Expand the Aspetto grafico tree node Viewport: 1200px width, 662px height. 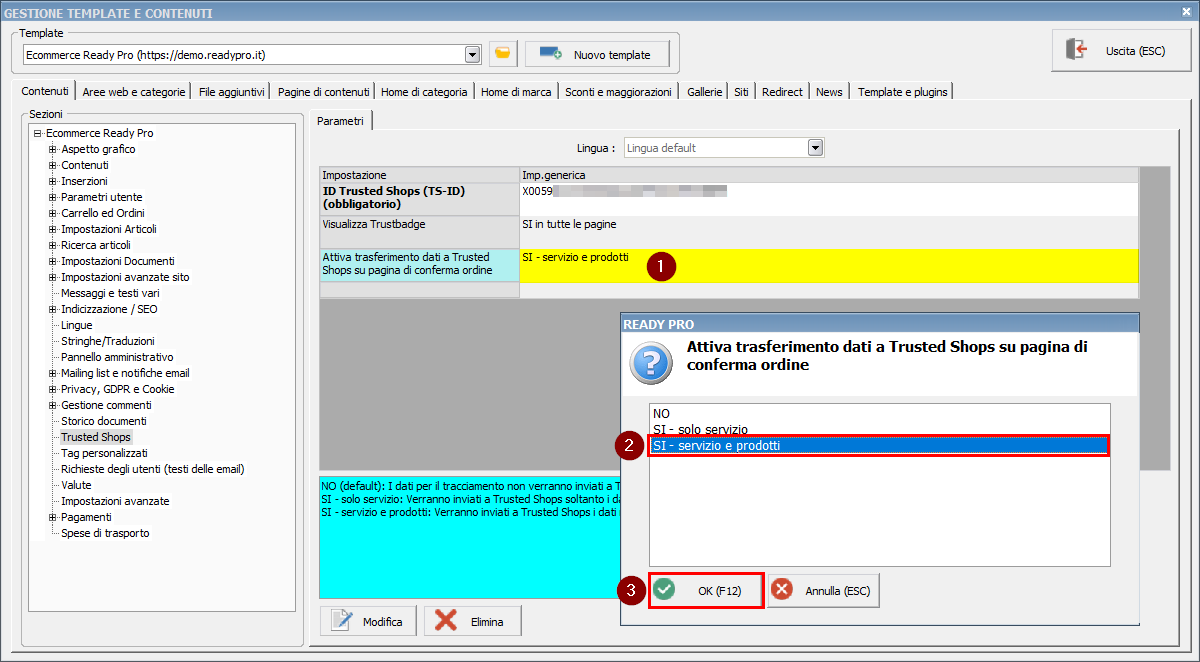[x=53, y=149]
